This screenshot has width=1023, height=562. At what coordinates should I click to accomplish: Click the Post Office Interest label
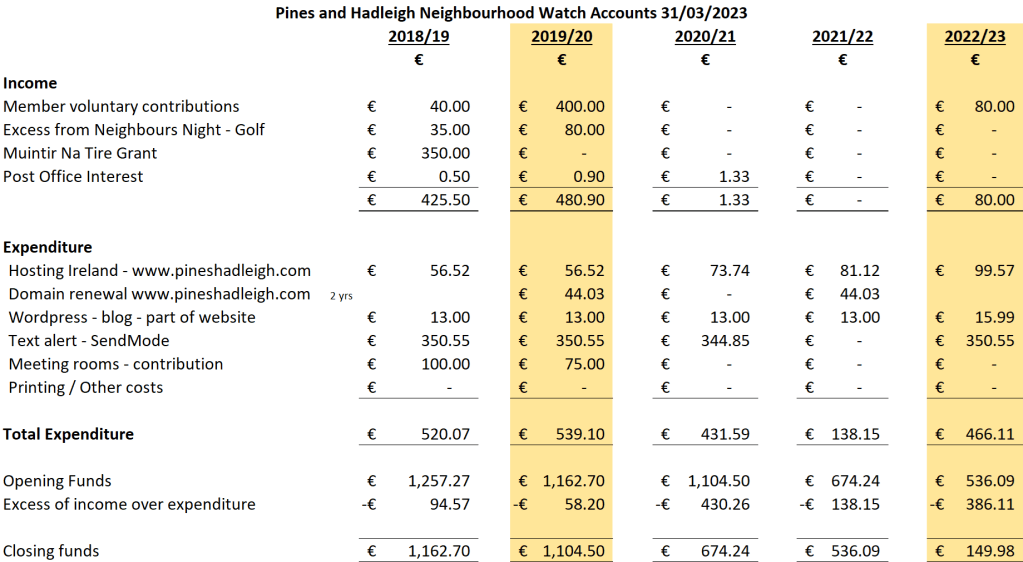[x=73, y=176]
